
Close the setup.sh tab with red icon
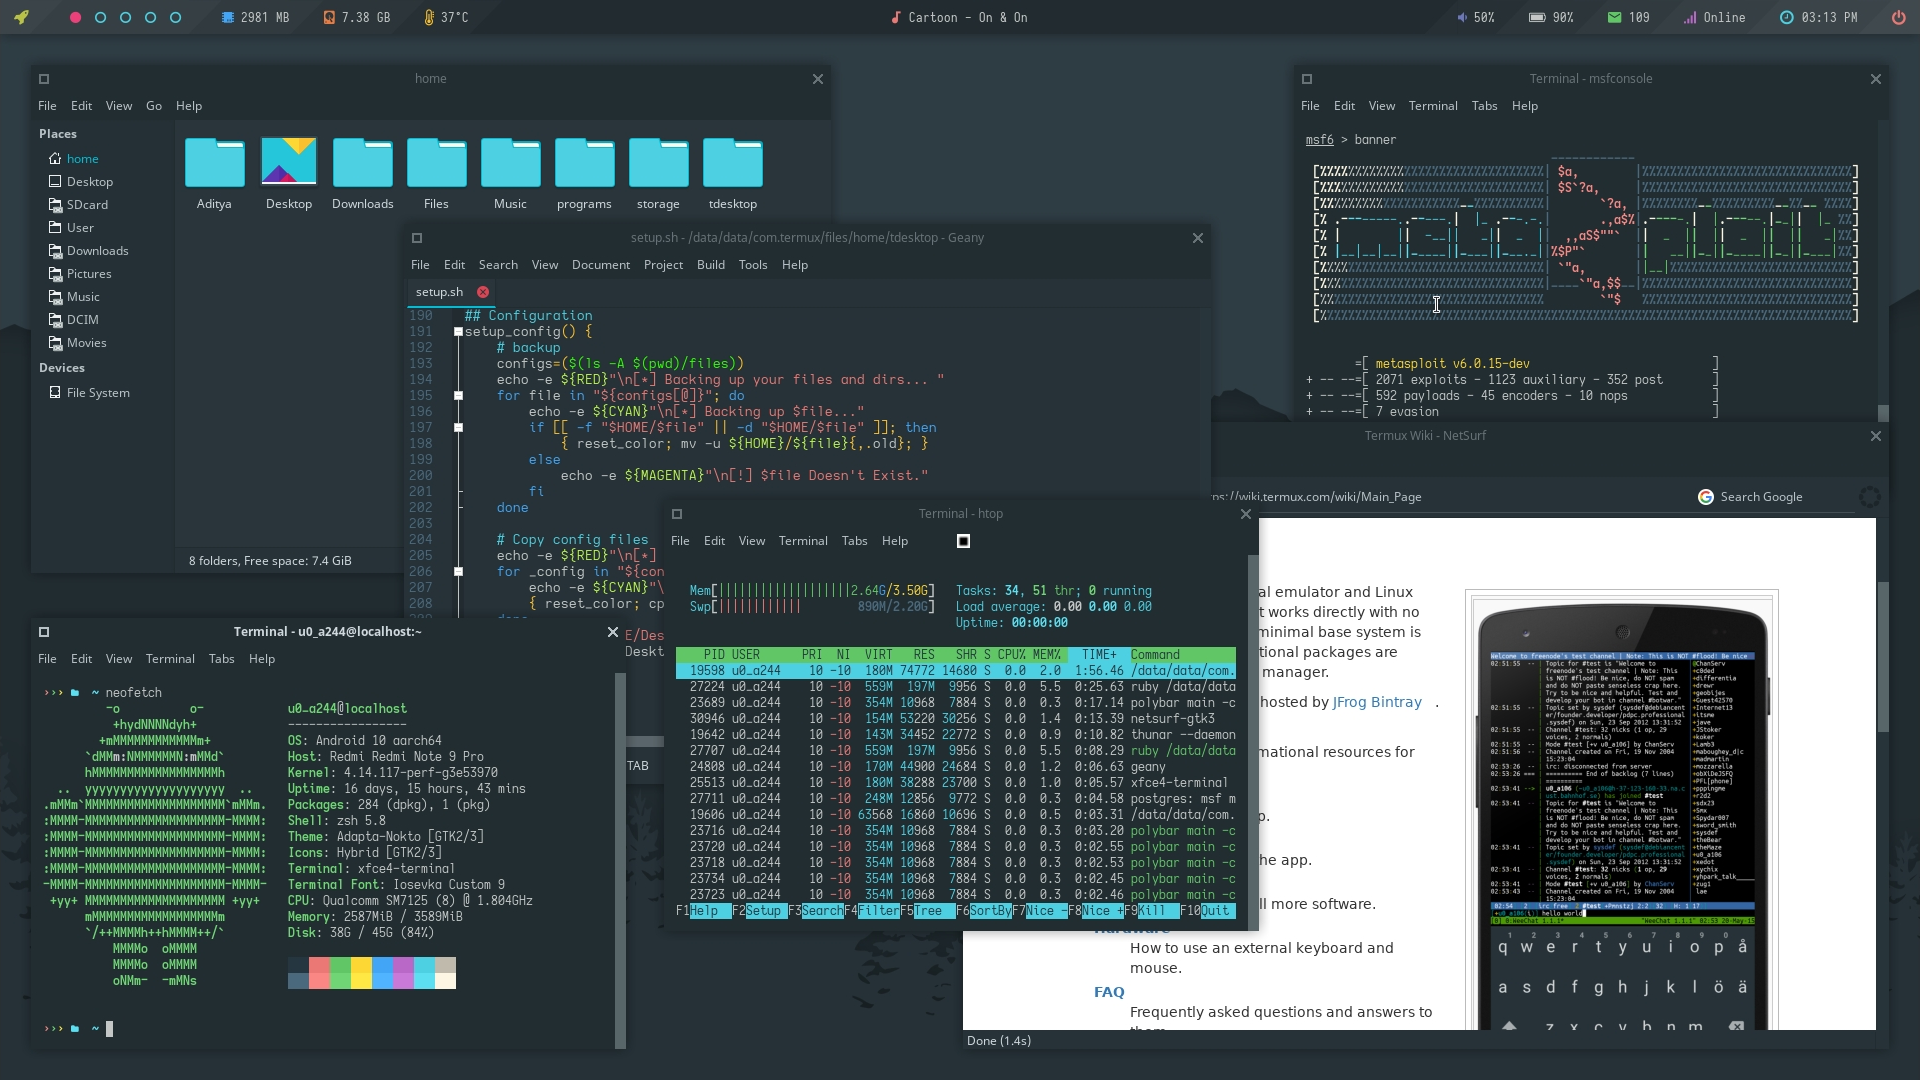(483, 292)
